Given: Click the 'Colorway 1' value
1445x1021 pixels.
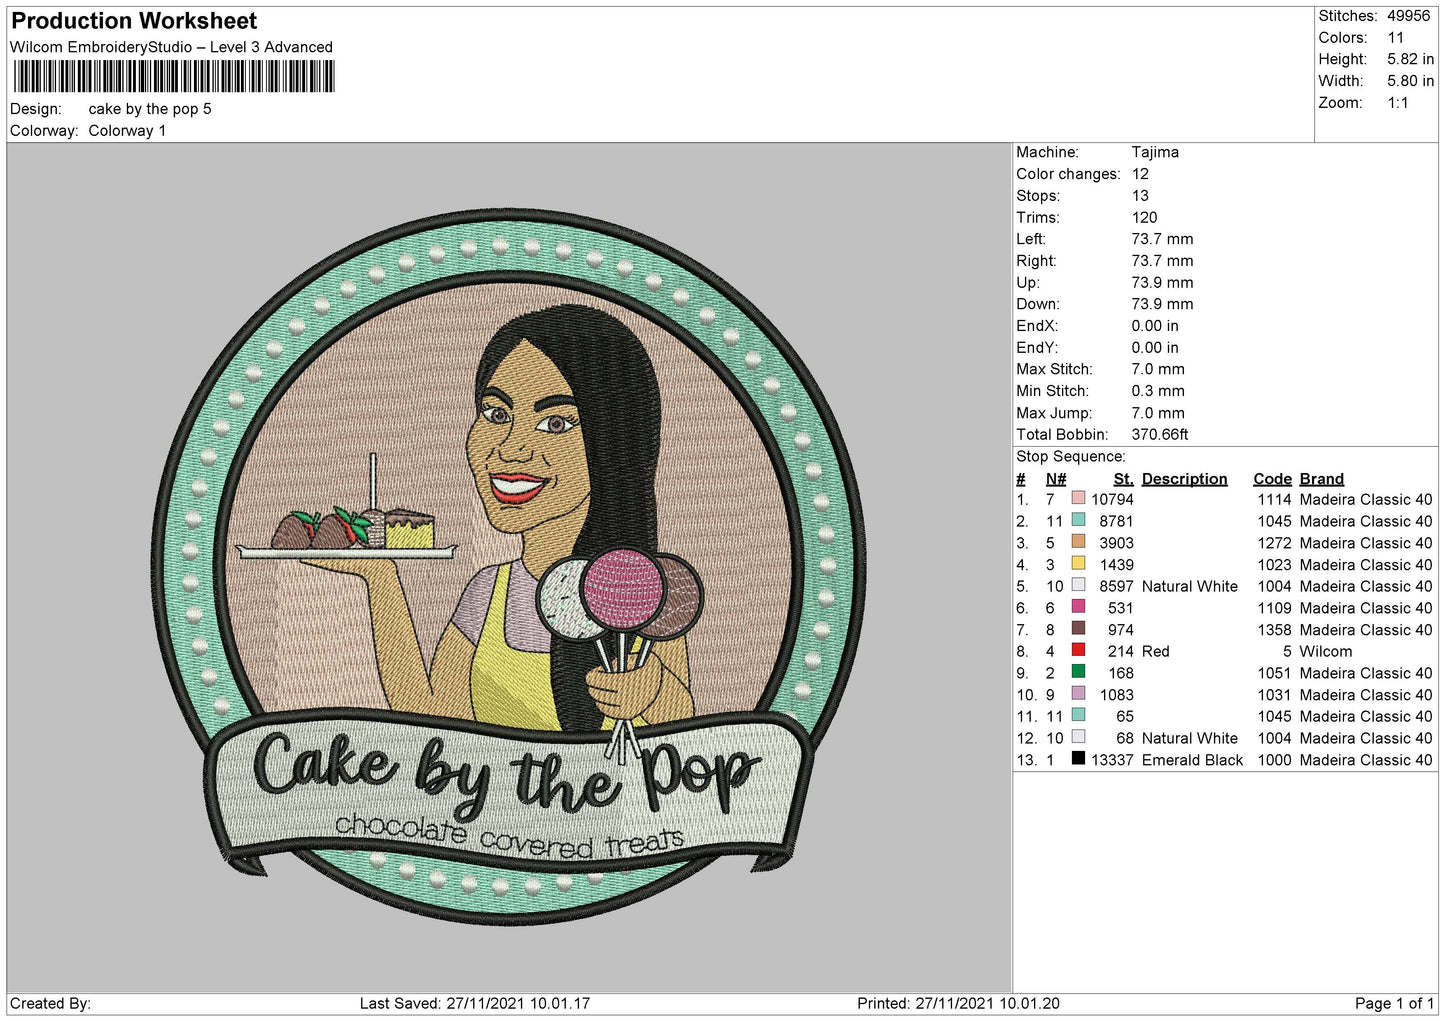Looking at the screenshot, I should pos(127,131).
